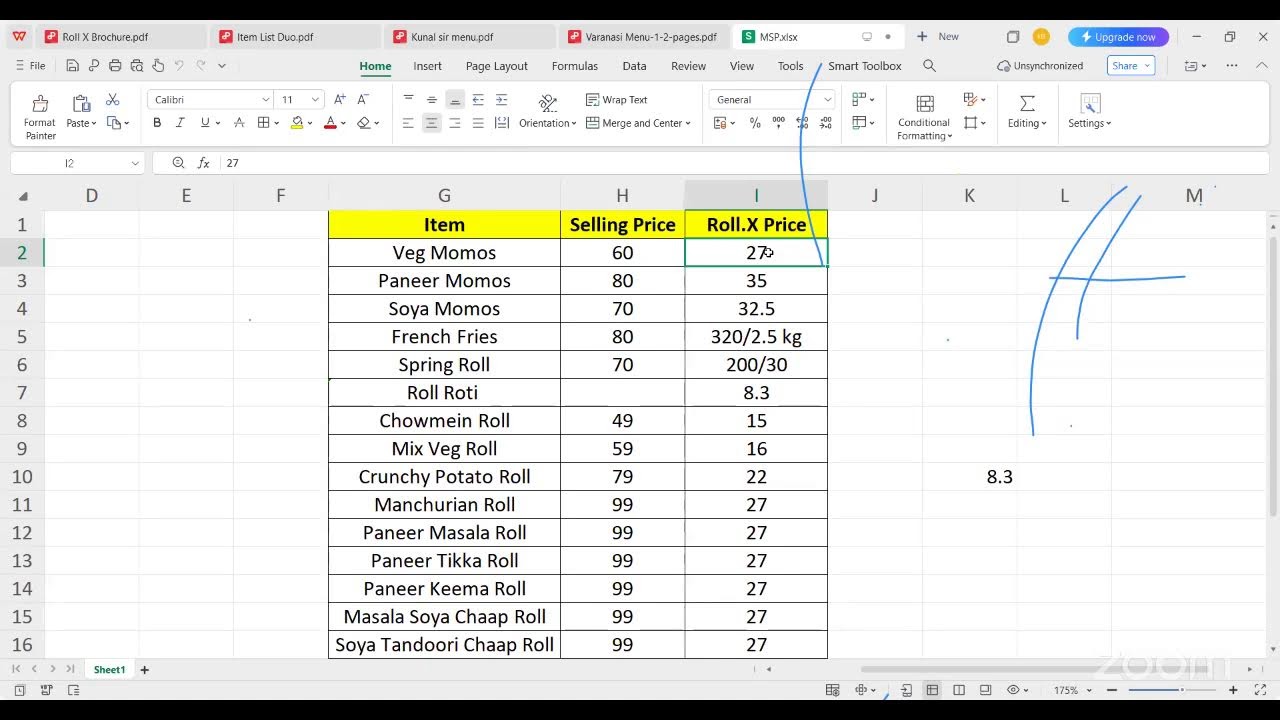The height and width of the screenshot is (720, 1280).
Task: Open the font name Calibri dropdown
Action: click(266, 100)
